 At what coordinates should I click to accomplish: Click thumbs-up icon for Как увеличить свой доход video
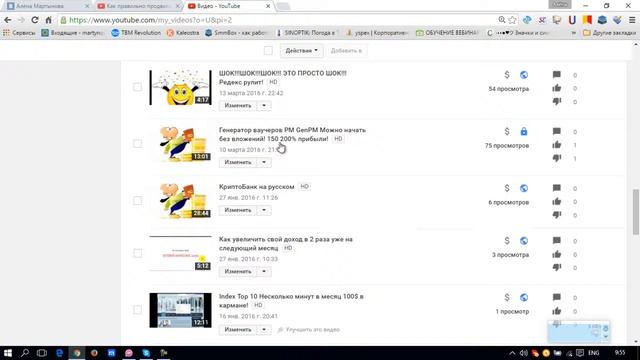point(556,254)
